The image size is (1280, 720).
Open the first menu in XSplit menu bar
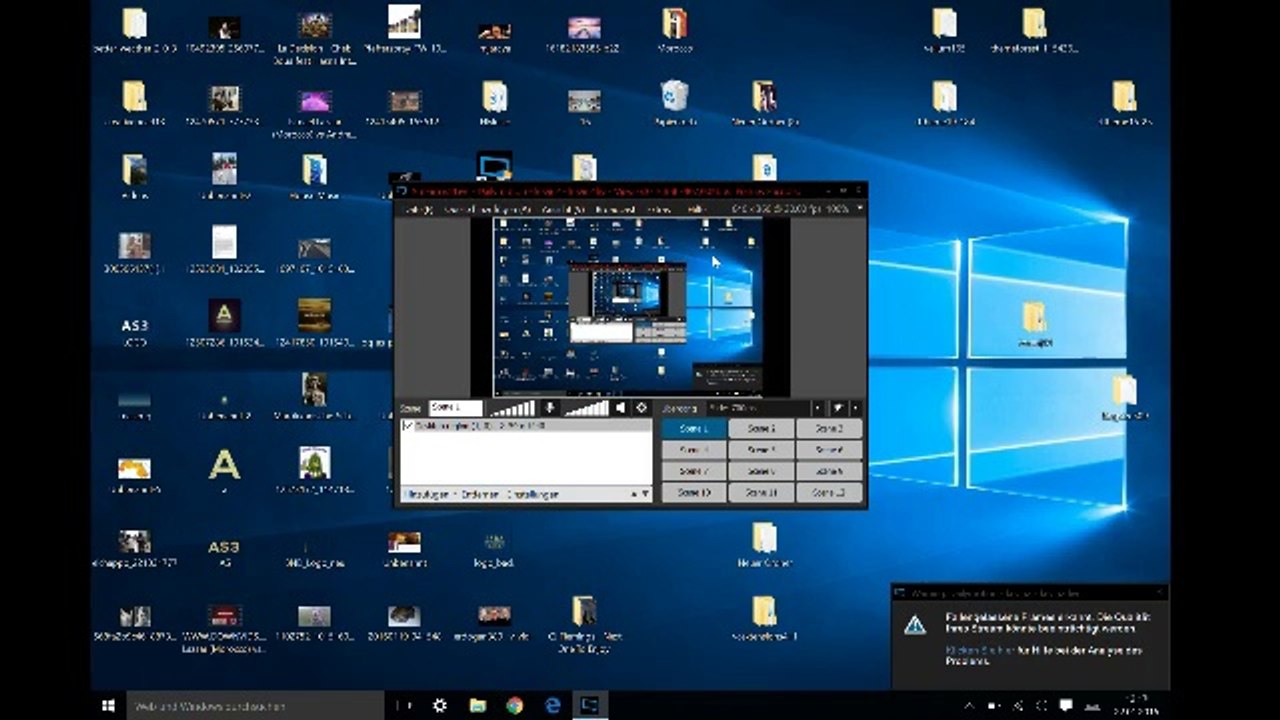[x=418, y=209]
